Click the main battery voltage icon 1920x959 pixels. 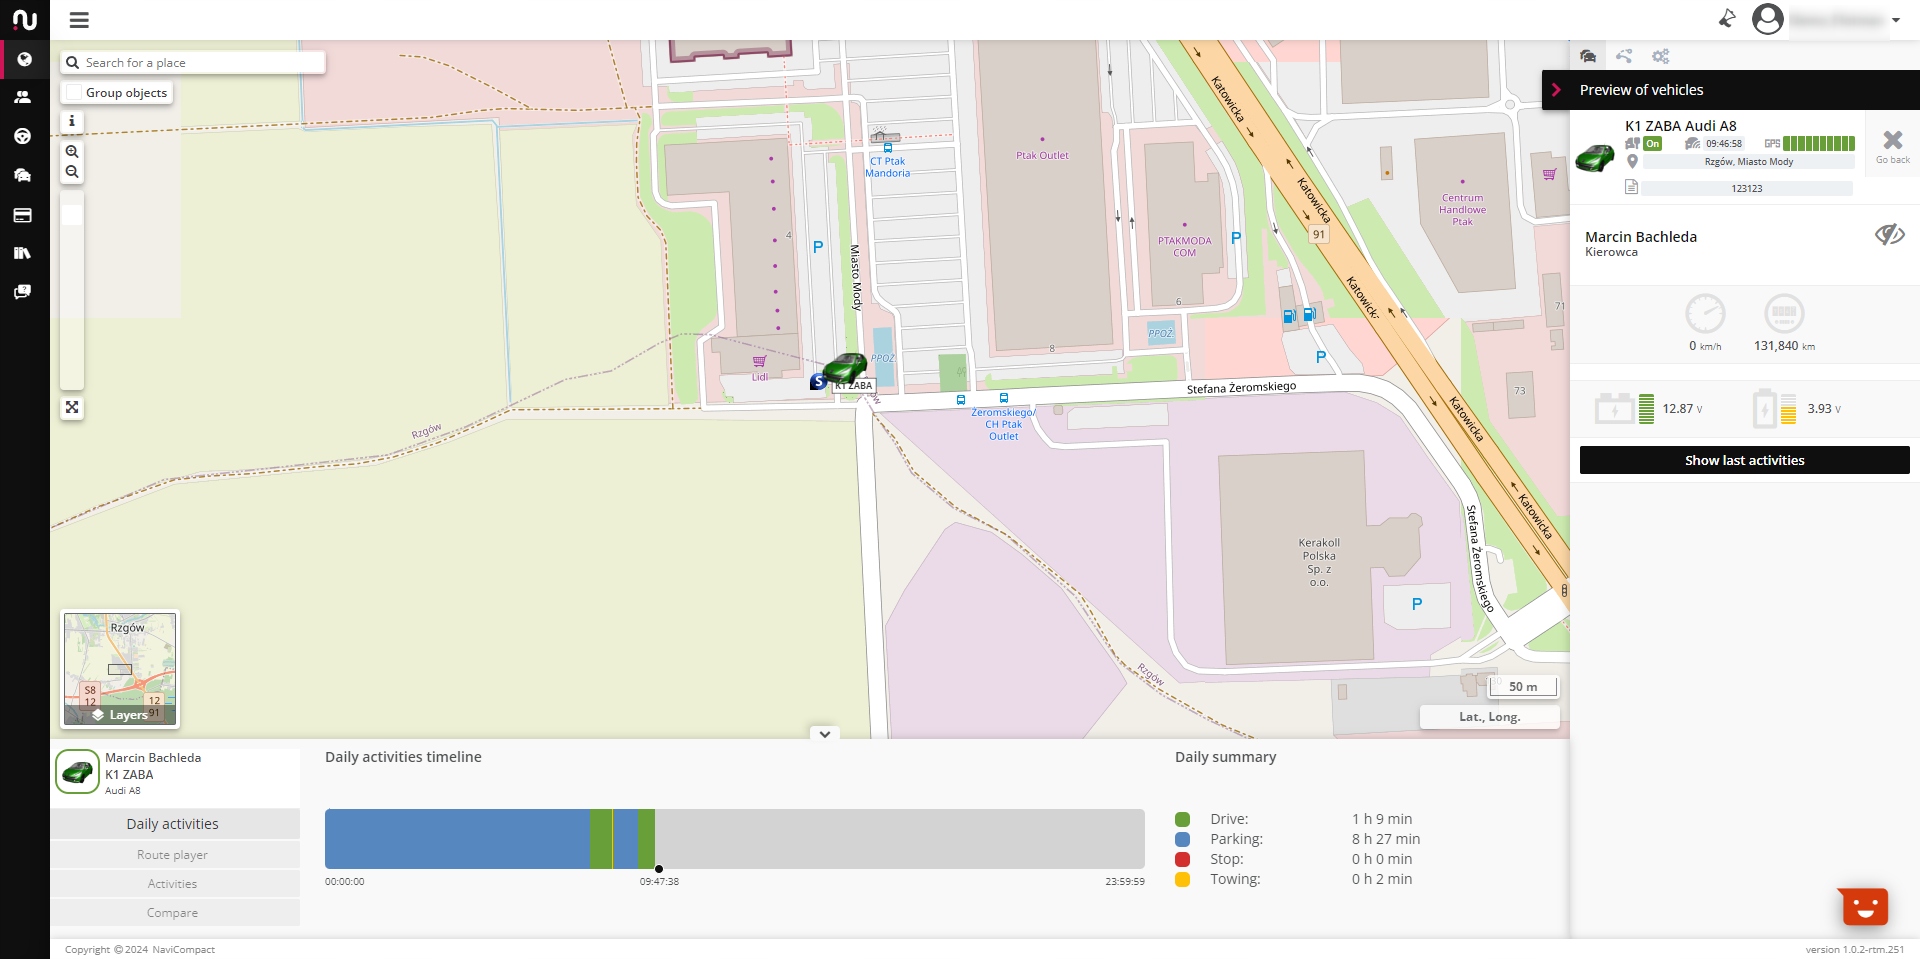tap(1614, 408)
